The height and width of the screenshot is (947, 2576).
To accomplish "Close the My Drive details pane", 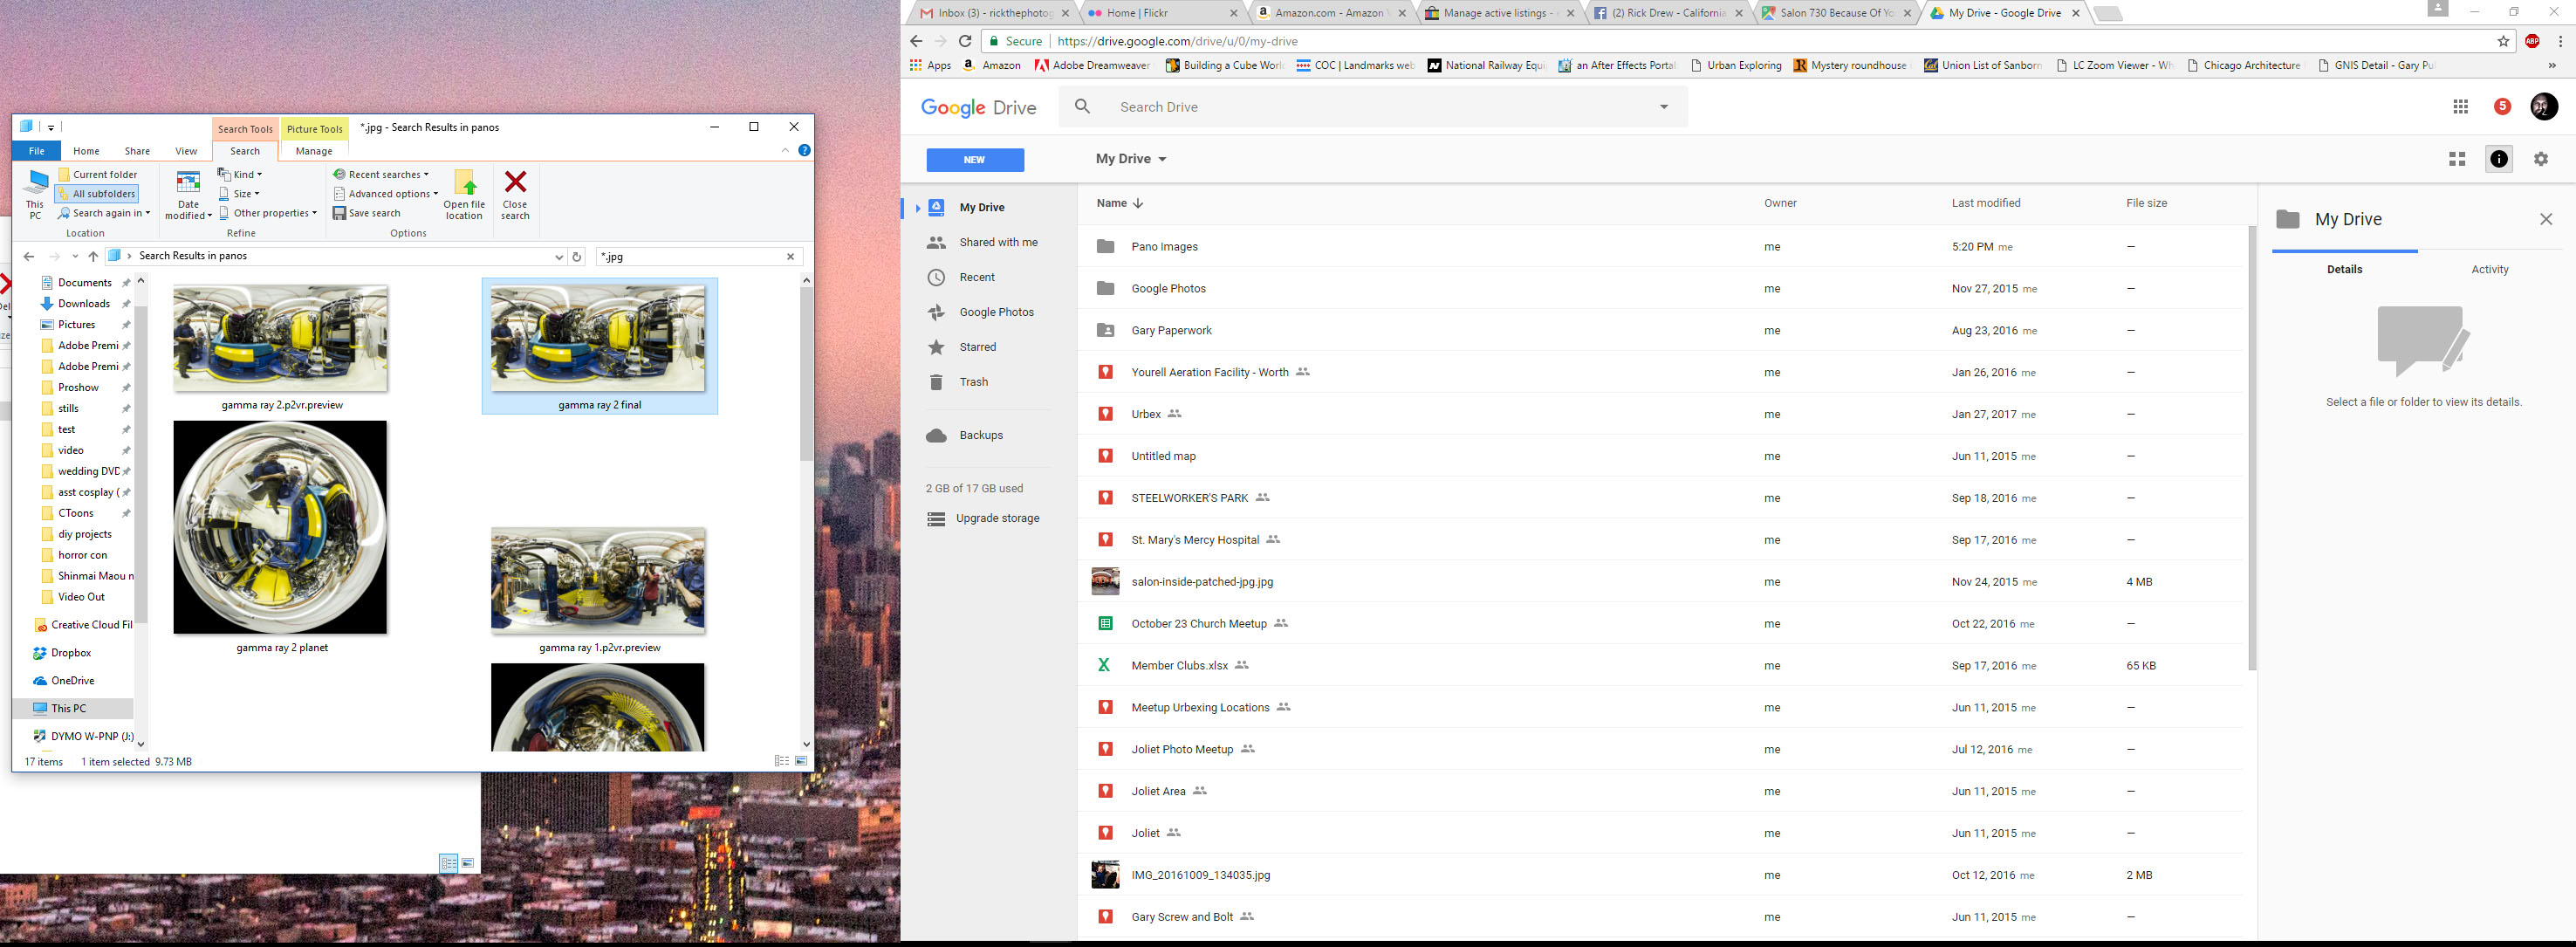I will pyautogui.click(x=2546, y=219).
